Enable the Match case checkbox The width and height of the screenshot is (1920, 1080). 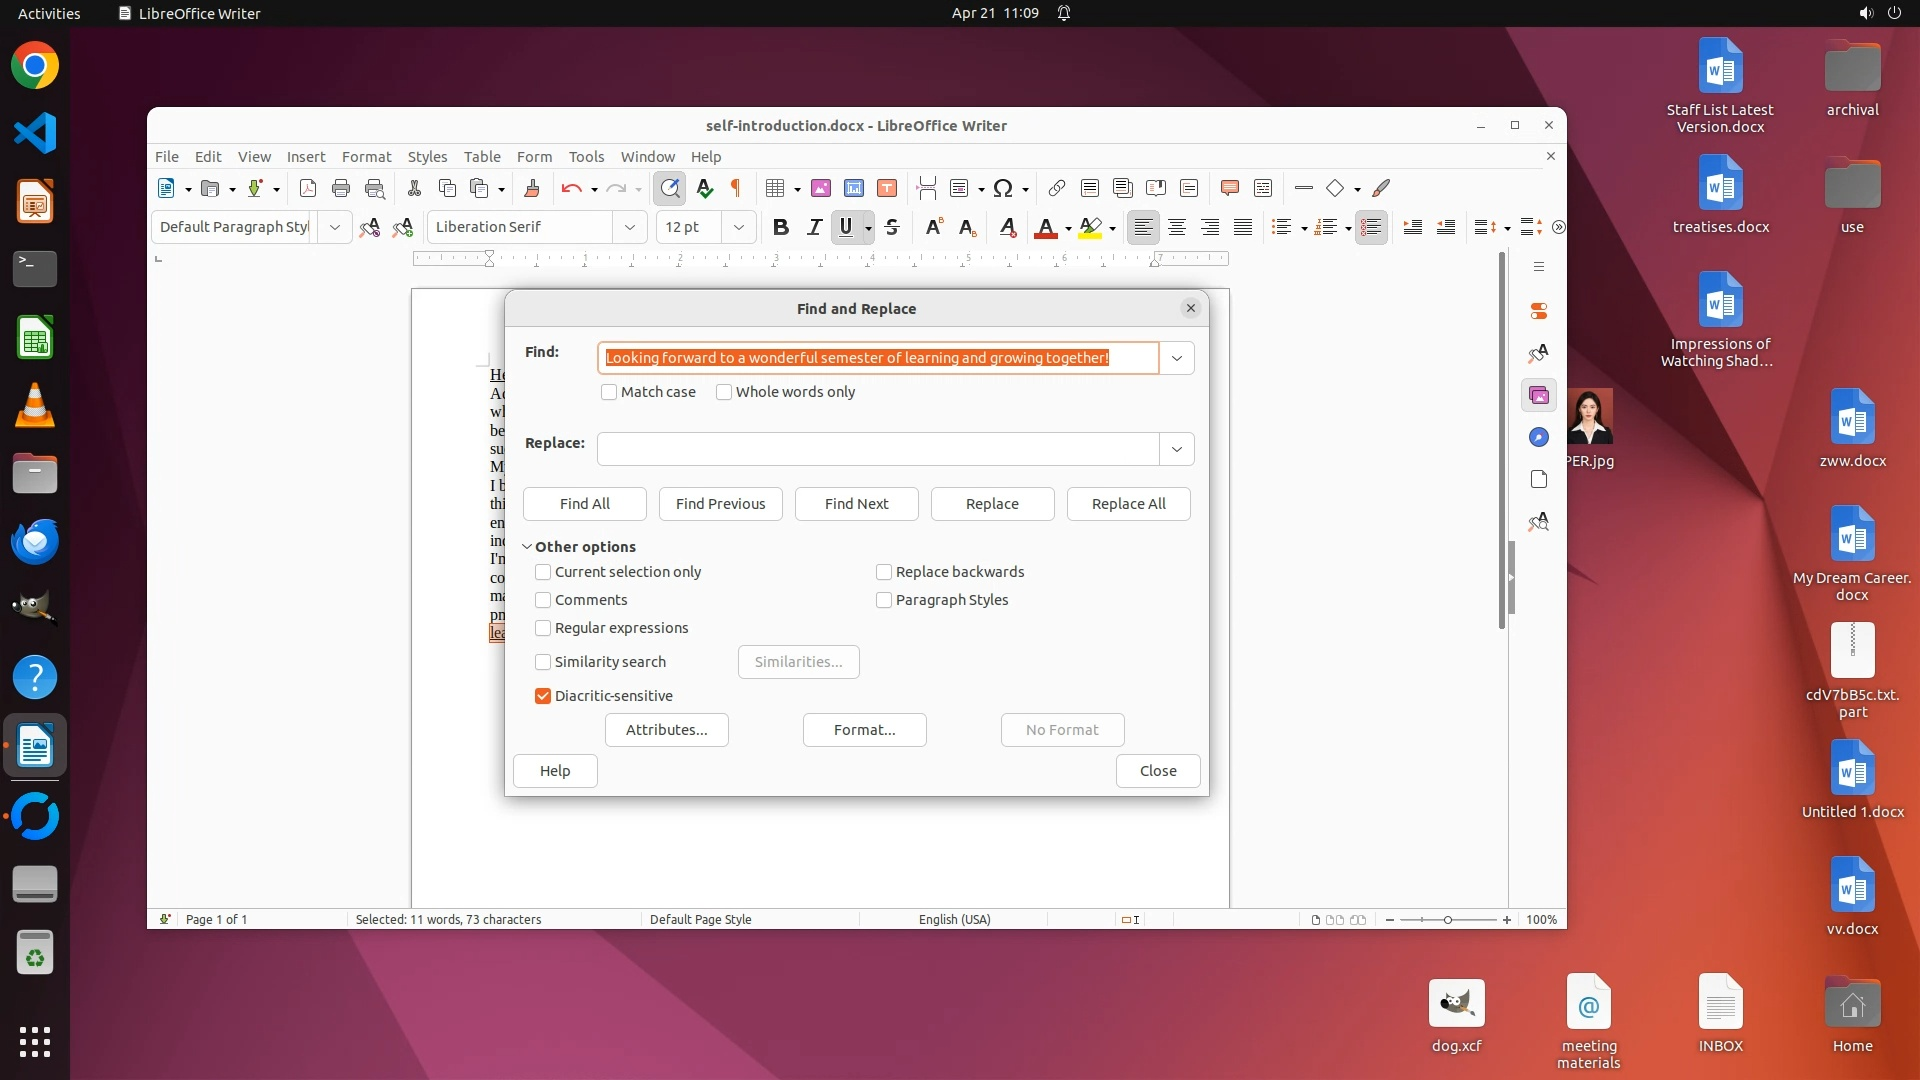pos(609,392)
